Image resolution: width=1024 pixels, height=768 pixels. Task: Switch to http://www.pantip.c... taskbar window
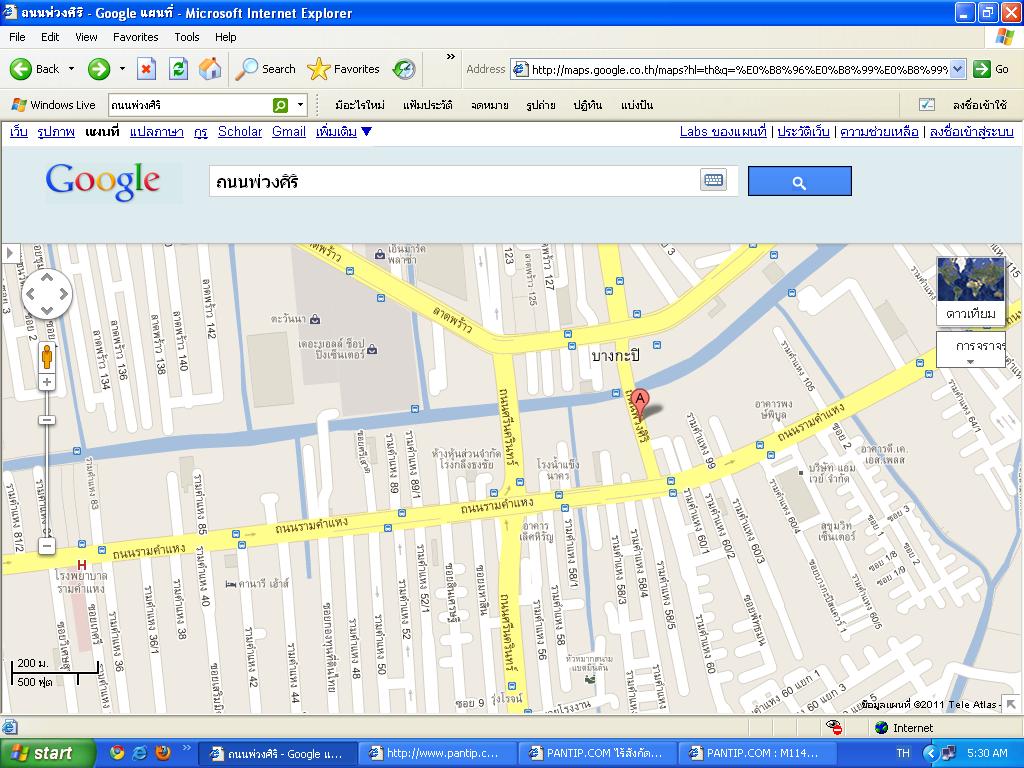(x=436, y=753)
